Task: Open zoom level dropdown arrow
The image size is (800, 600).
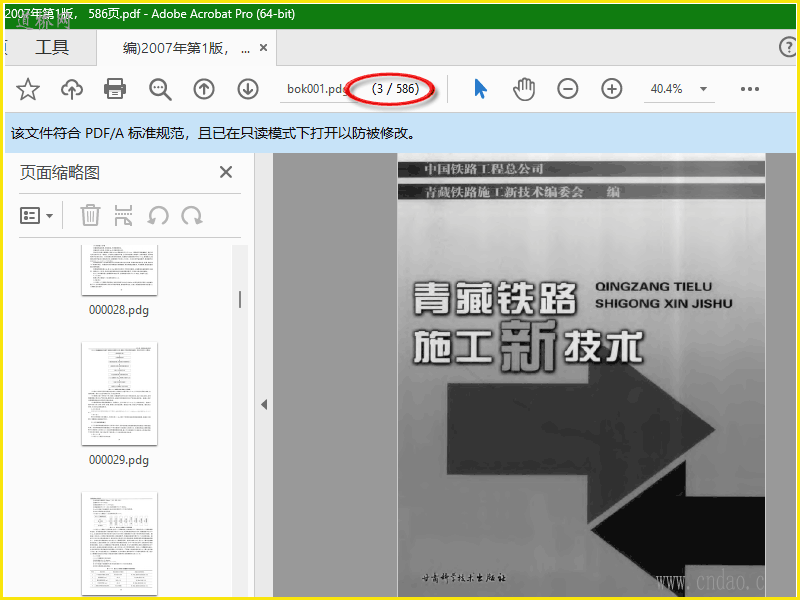Action: 704,89
